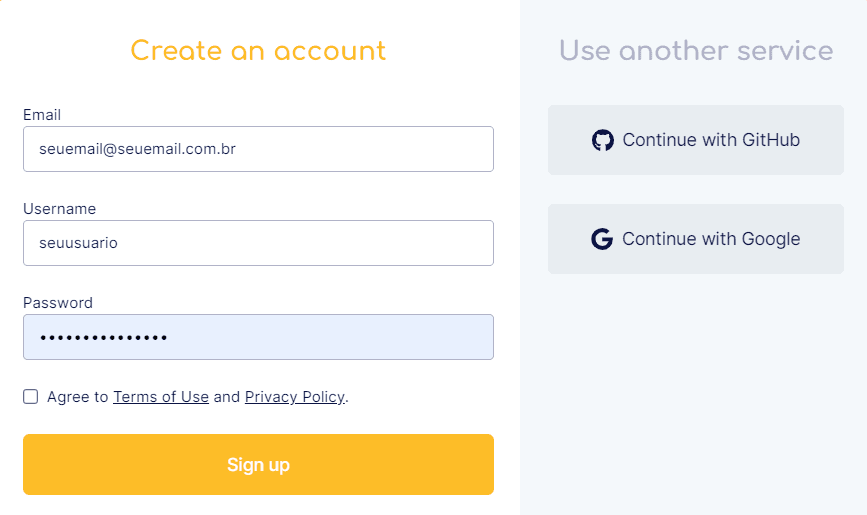This screenshot has height=515, width=867.
Task: Click the Email field label
Action: click(42, 115)
